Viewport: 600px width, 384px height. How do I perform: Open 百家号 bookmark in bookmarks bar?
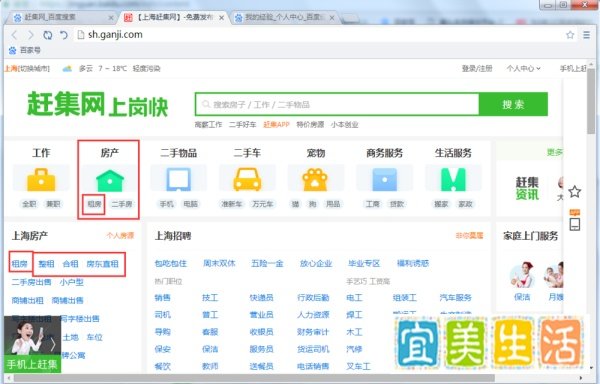tap(24, 50)
